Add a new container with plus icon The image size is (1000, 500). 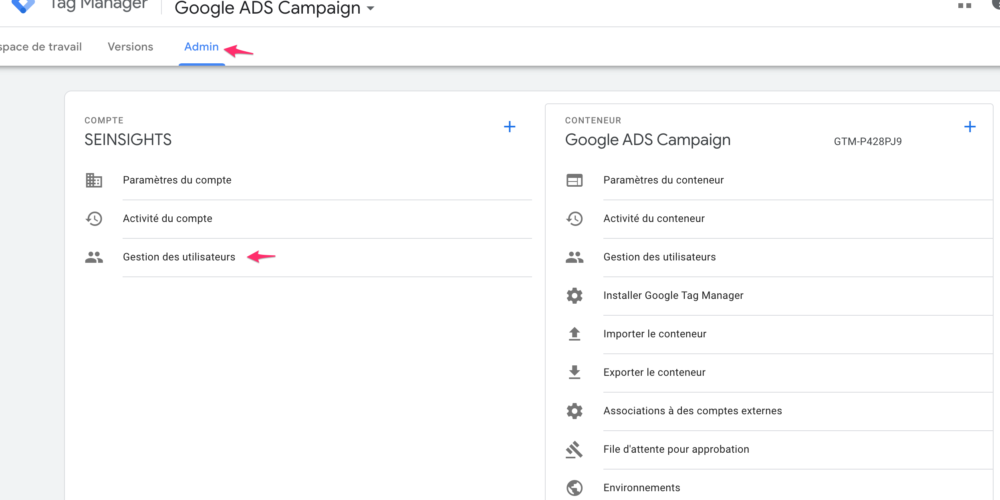969,127
